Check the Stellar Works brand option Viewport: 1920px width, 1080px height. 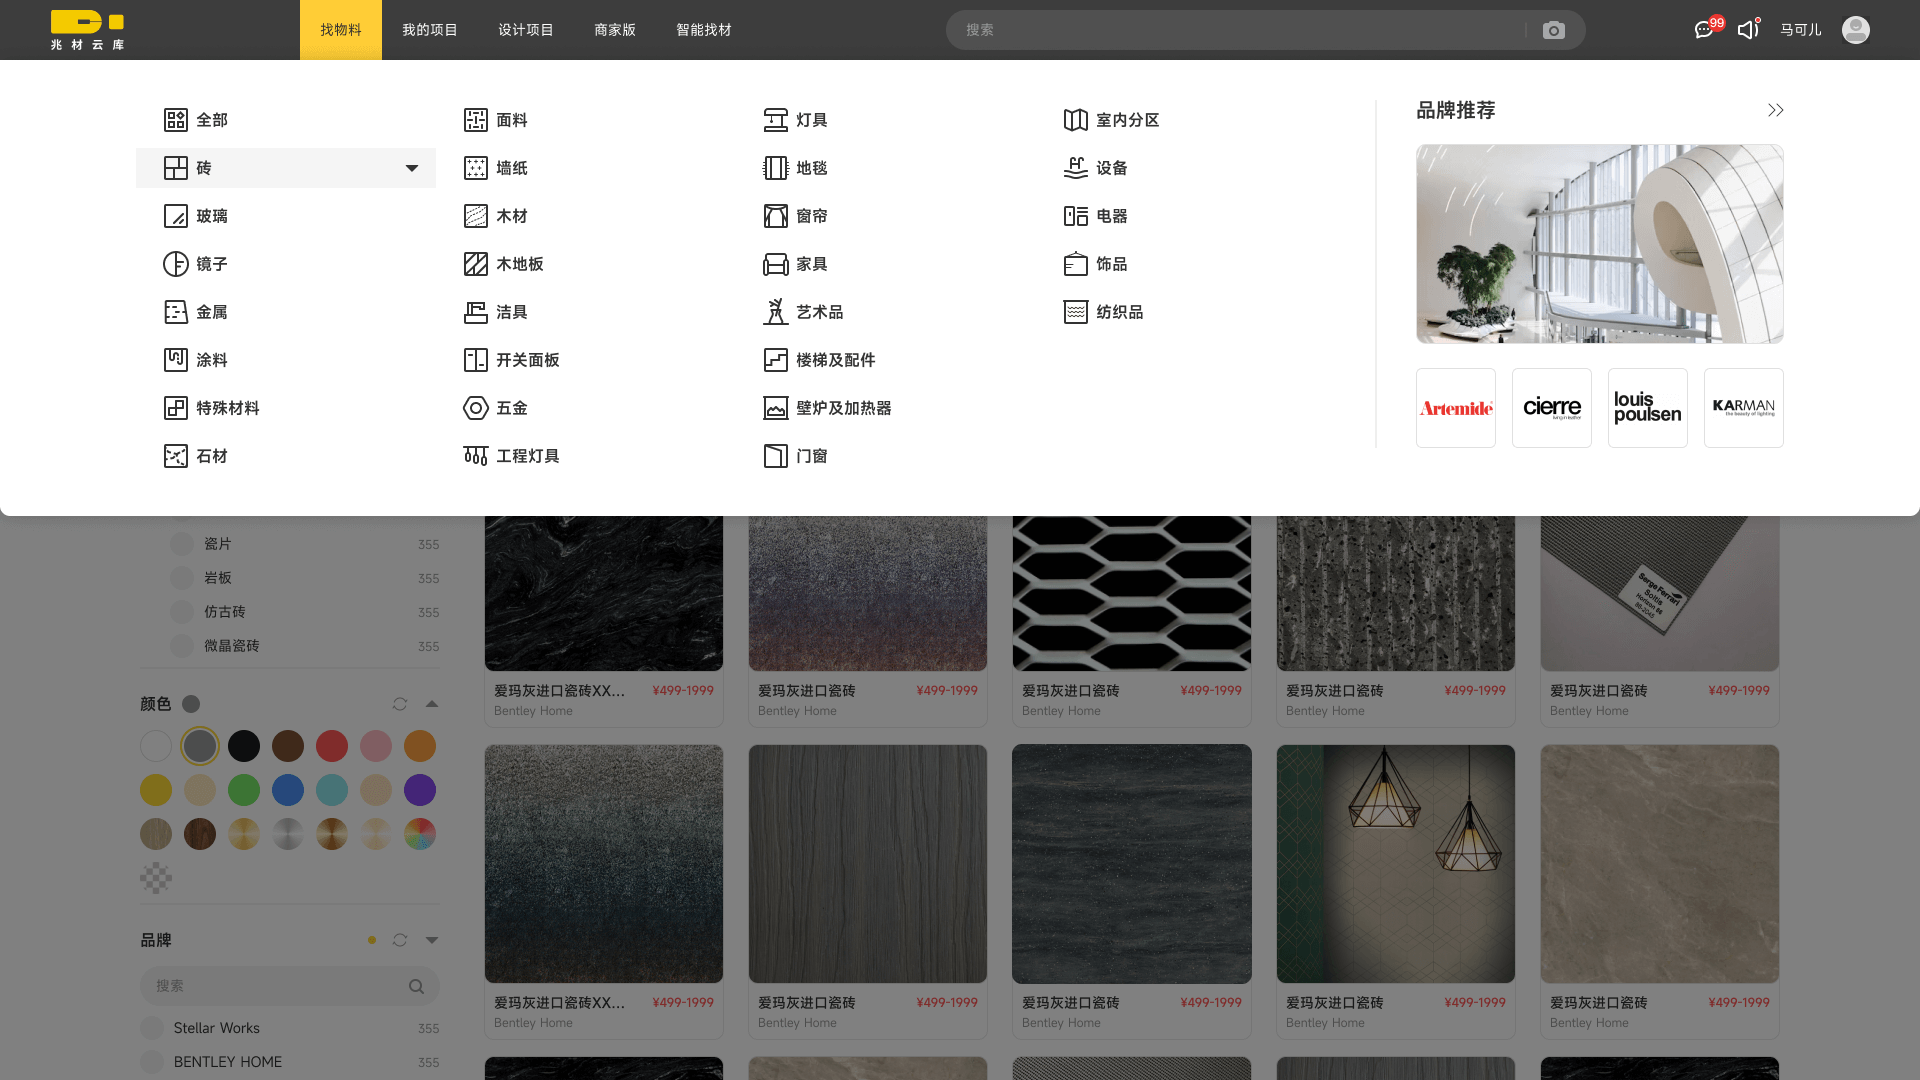(x=152, y=1028)
